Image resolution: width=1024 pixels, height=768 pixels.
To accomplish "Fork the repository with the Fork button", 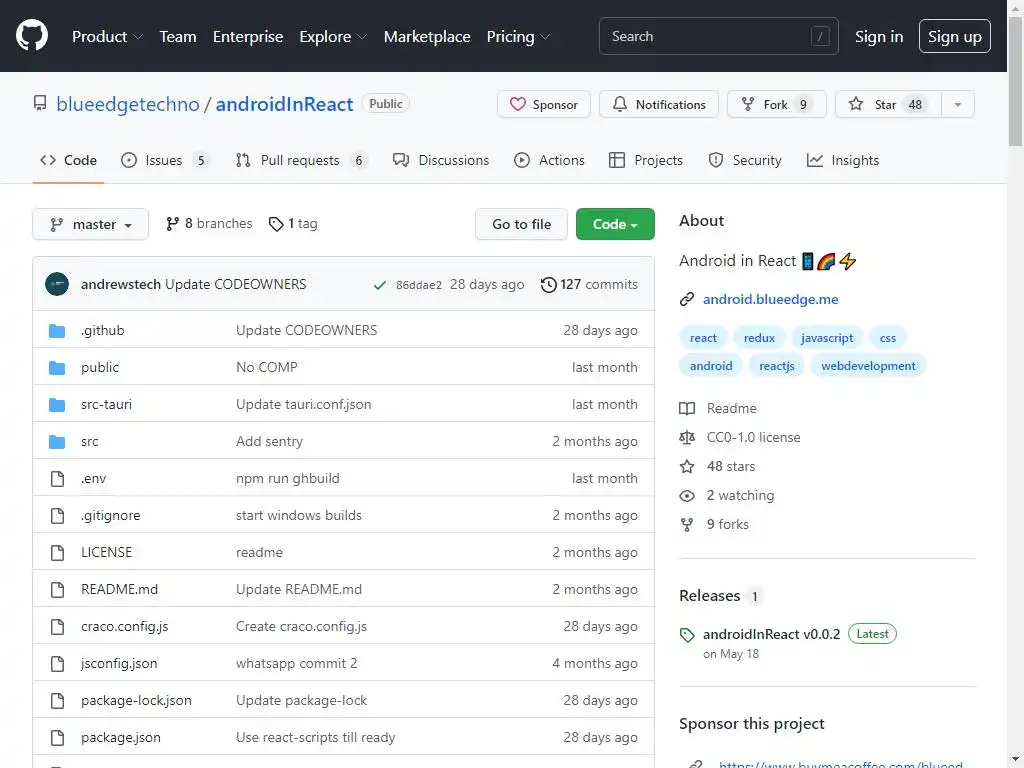I will (x=776, y=104).
